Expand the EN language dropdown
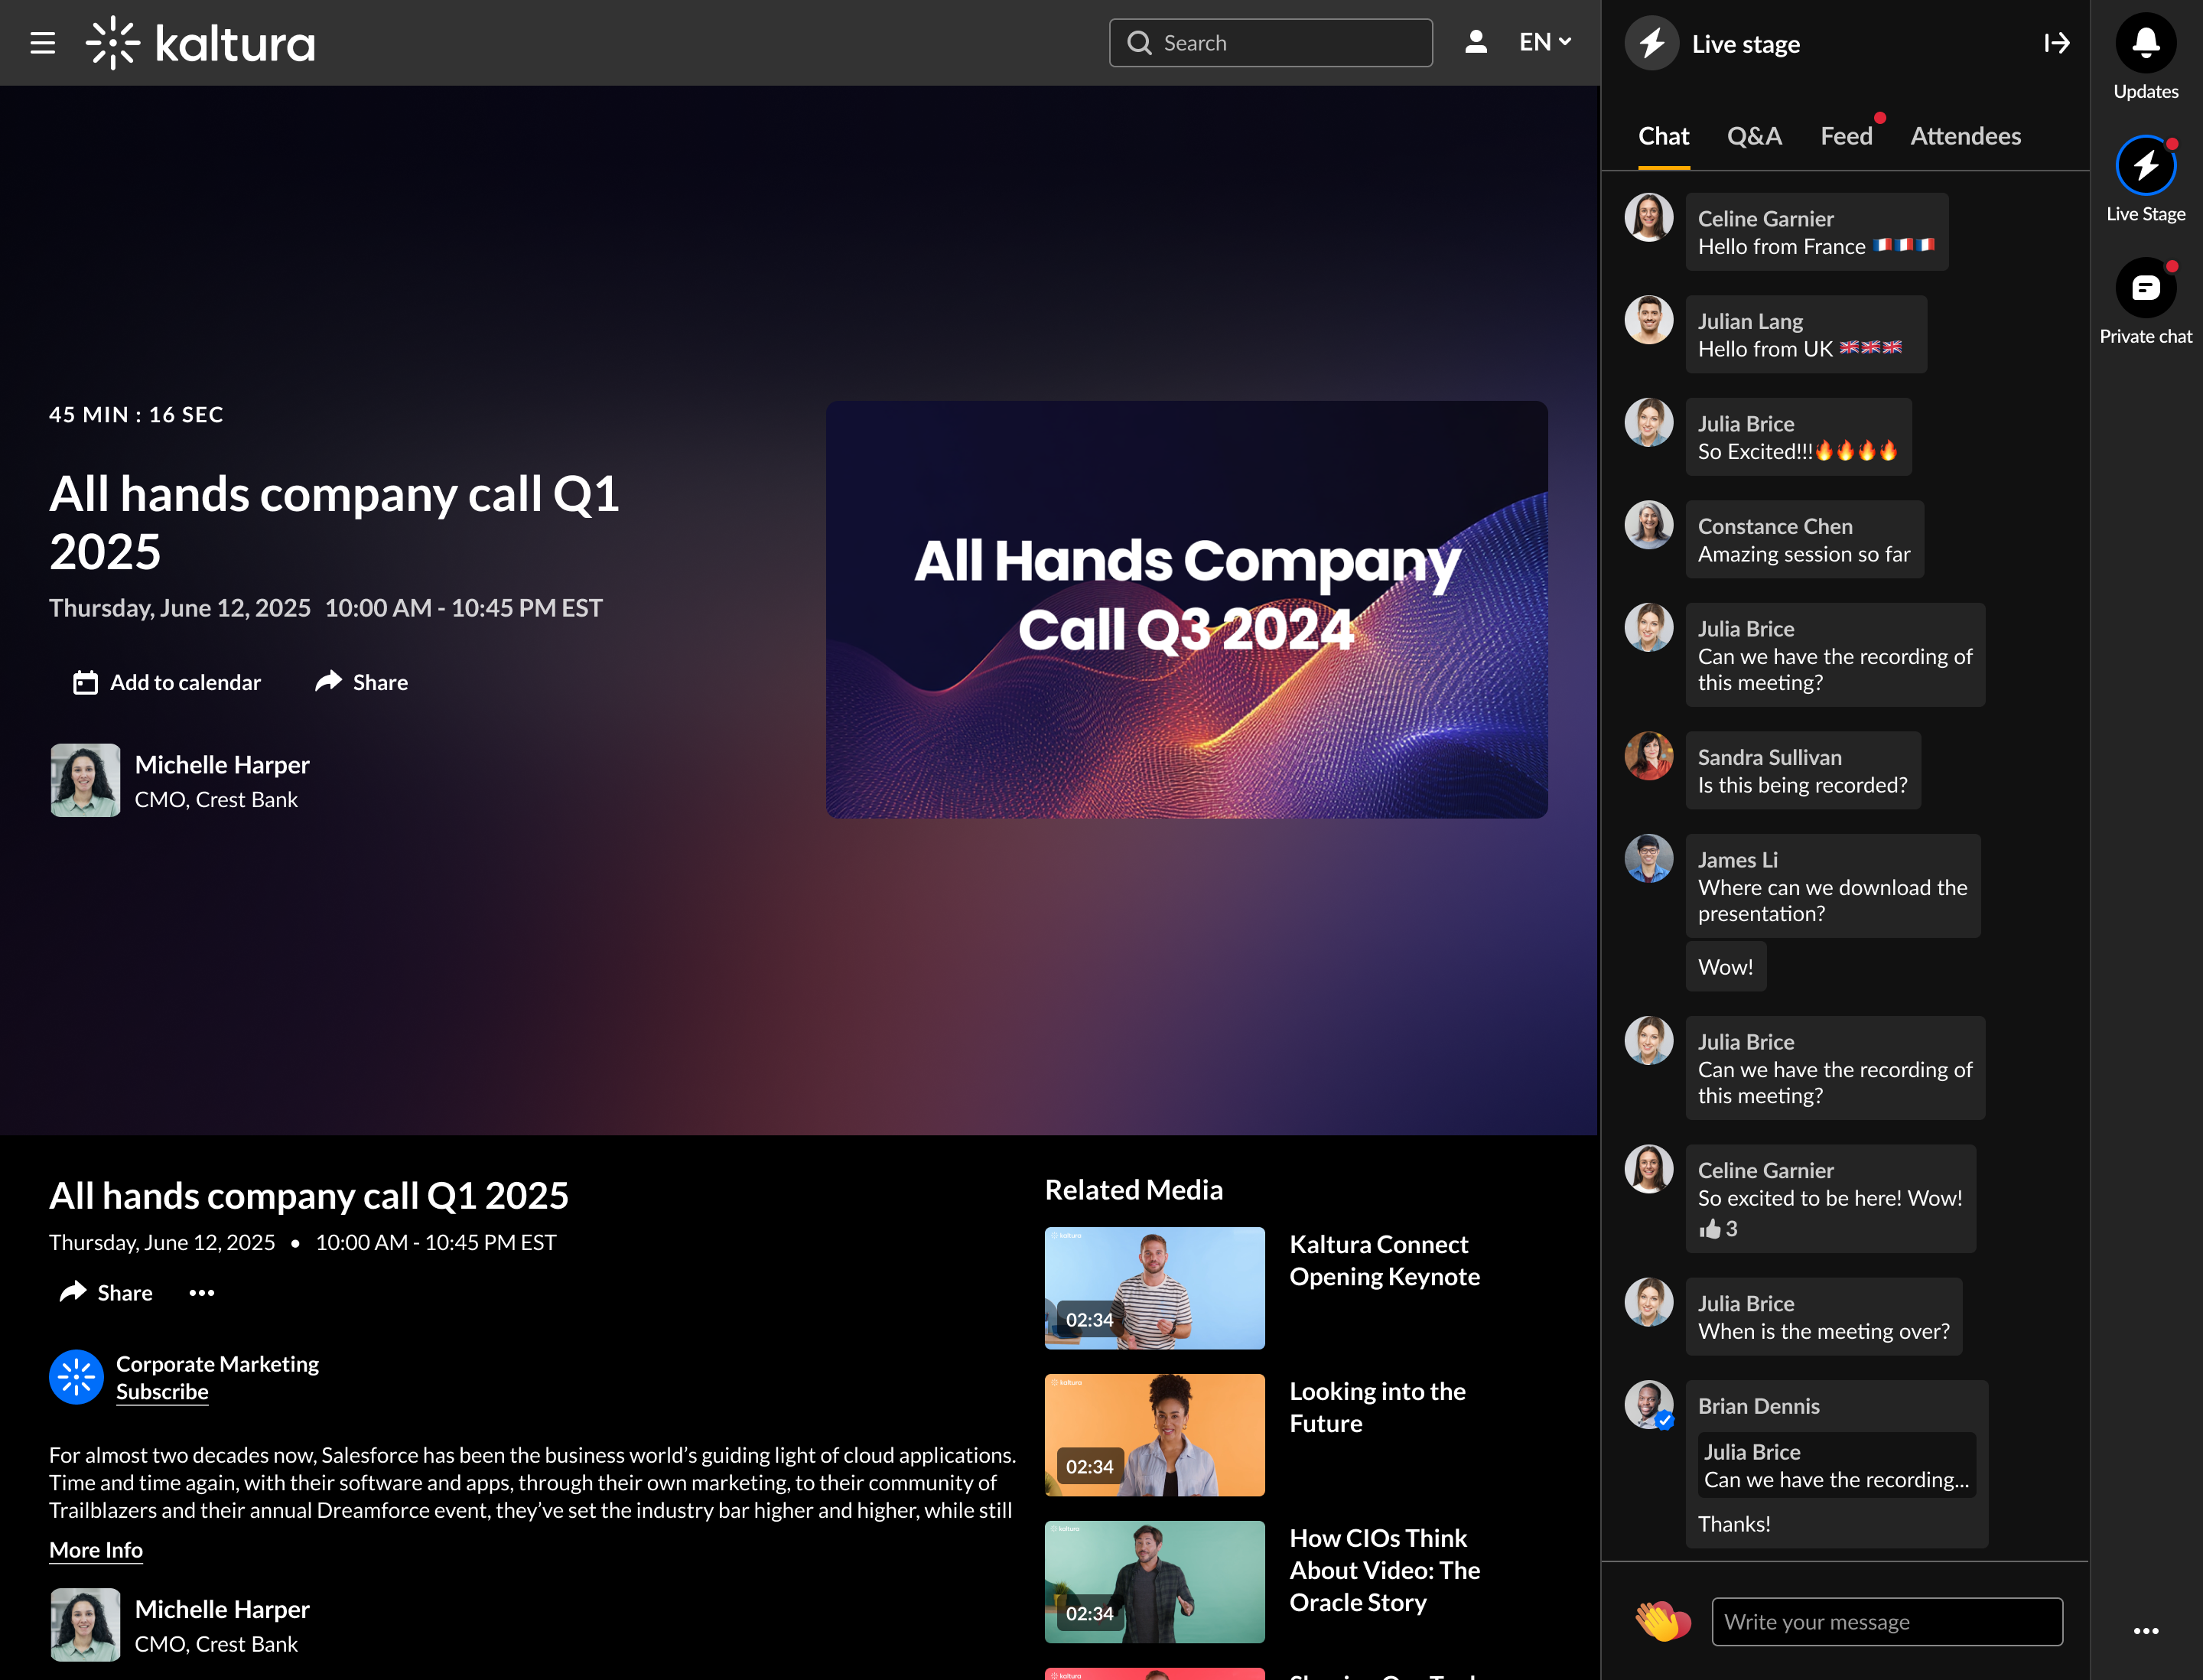 click(1545, 42)
